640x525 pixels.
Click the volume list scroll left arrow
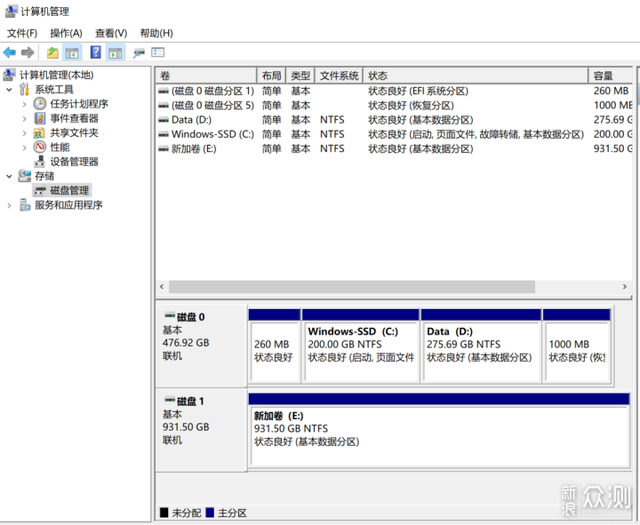162,287
